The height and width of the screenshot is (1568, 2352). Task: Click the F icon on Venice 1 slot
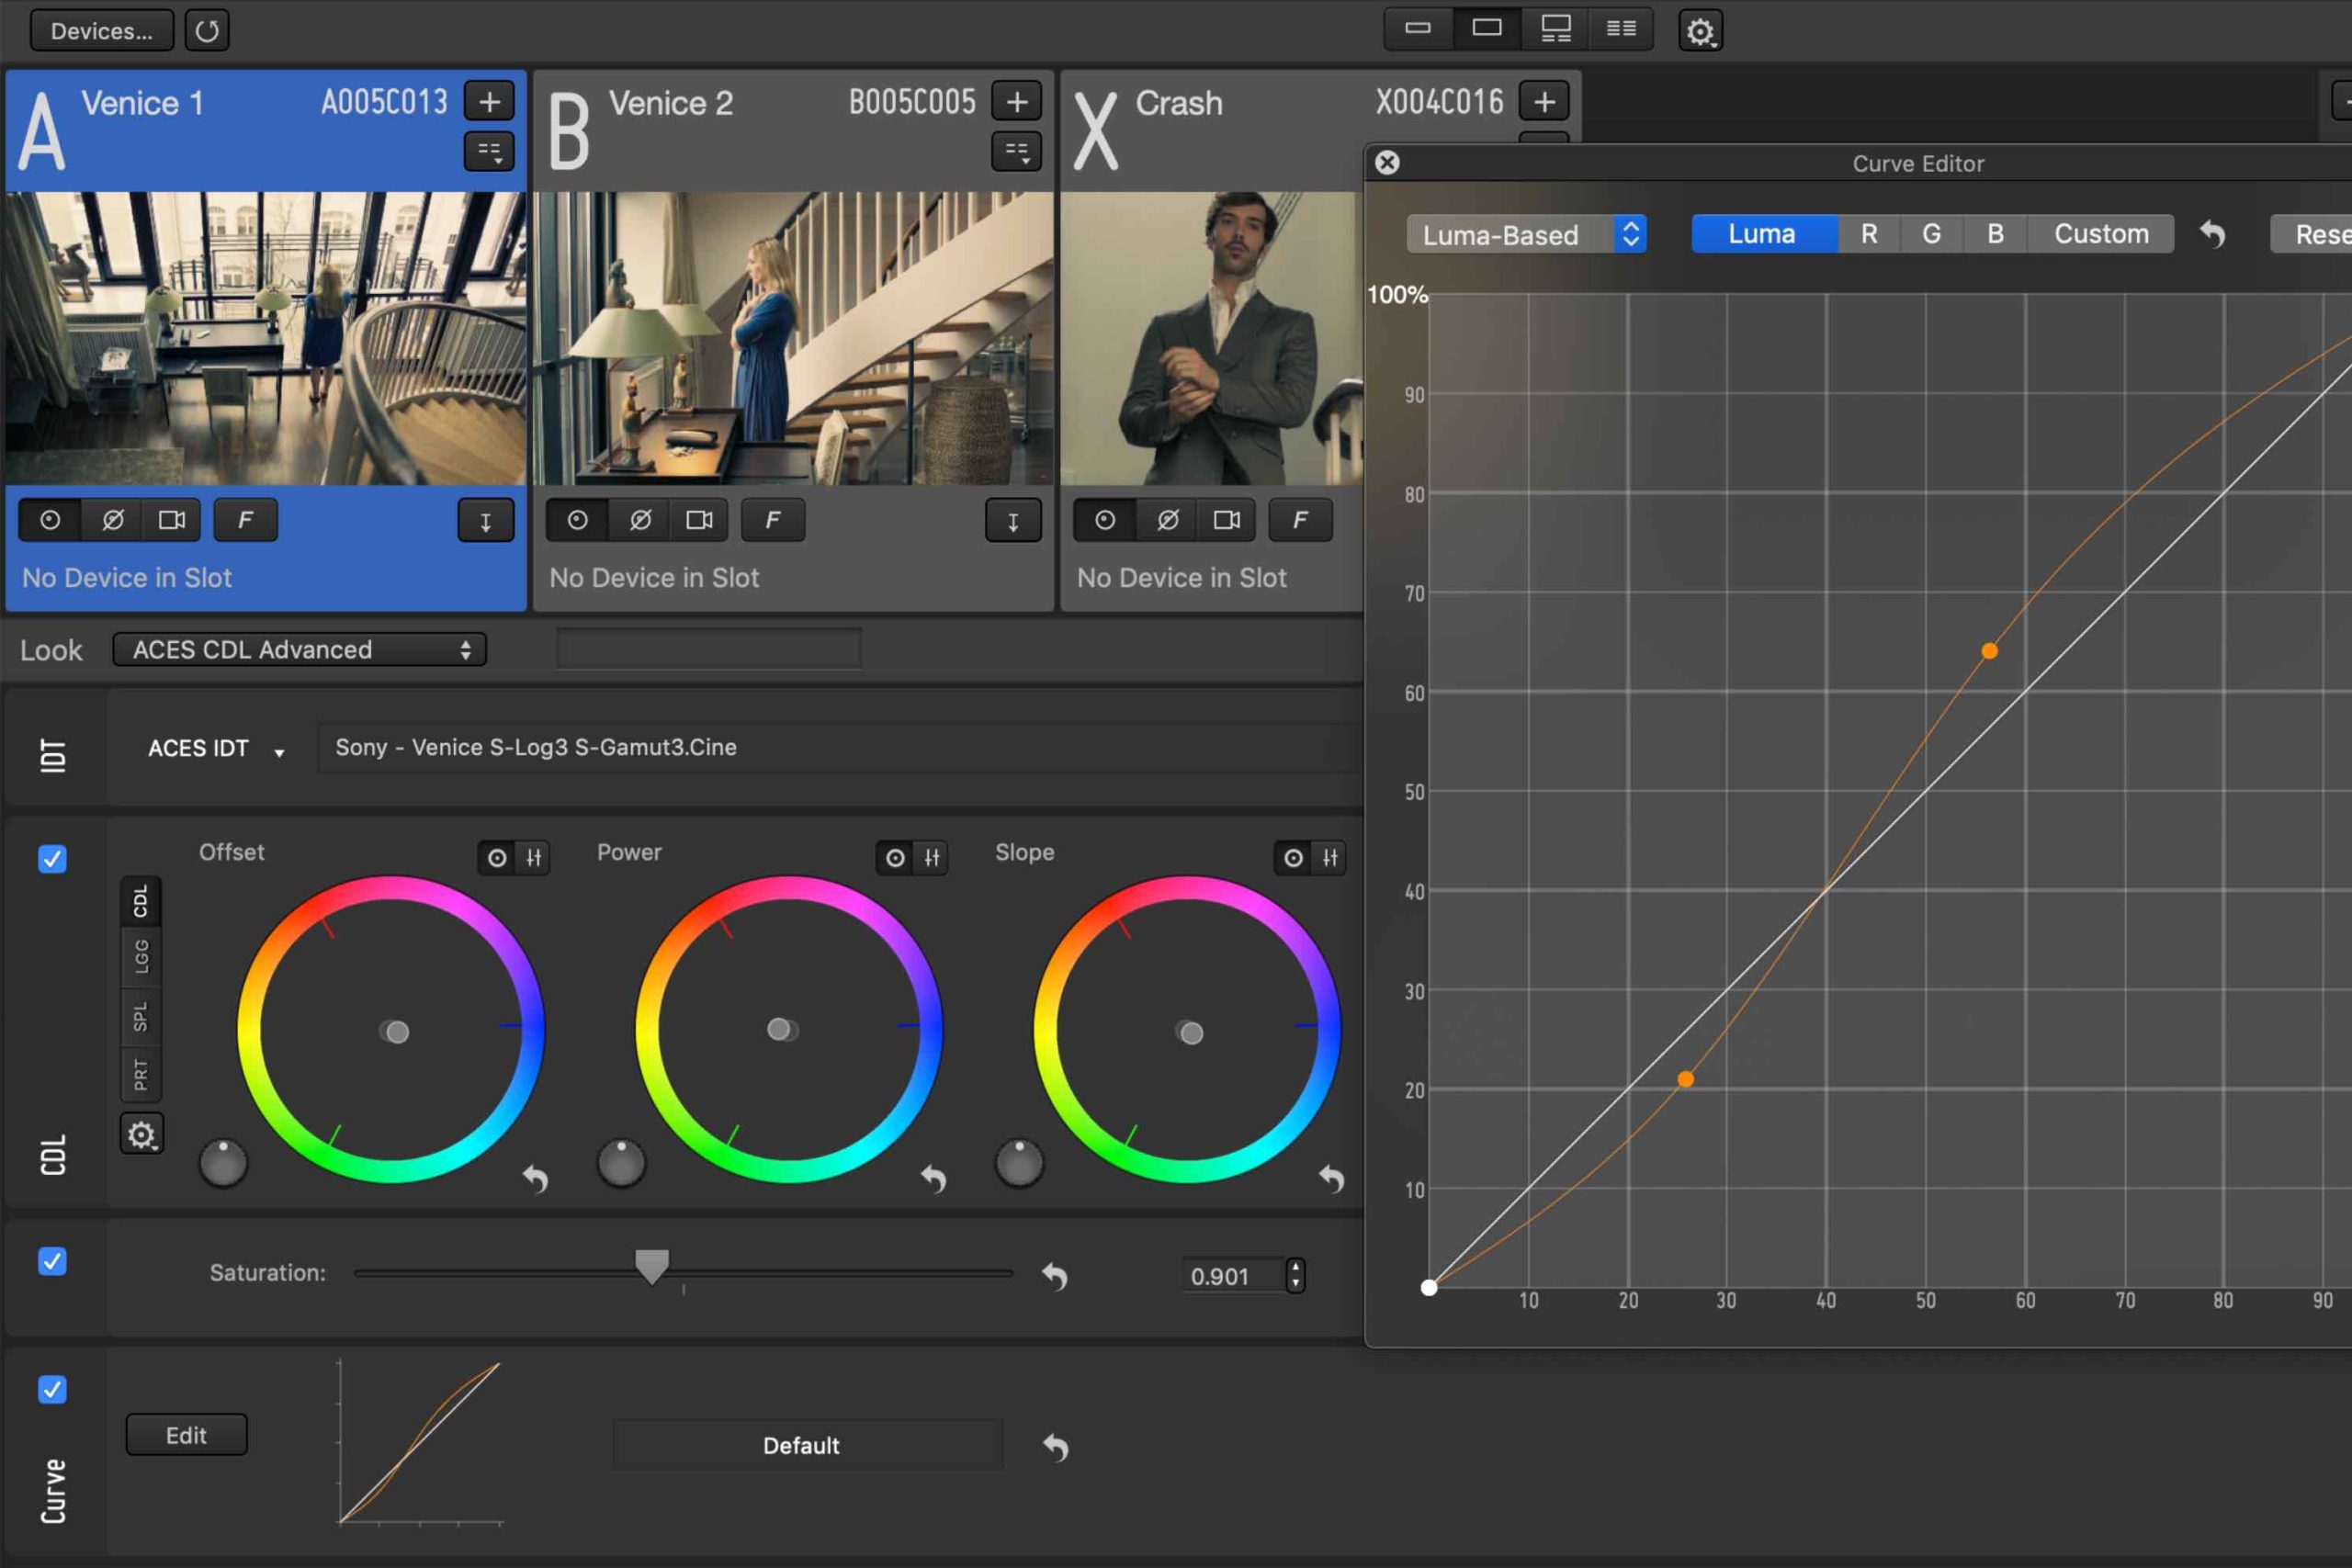(x=245, y=520)
